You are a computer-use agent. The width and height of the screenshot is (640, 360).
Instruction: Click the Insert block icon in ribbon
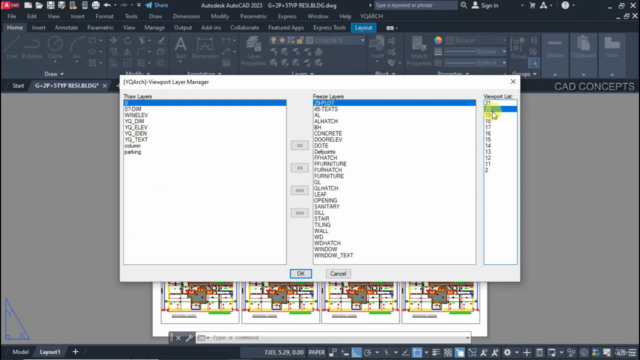(377, 48)
